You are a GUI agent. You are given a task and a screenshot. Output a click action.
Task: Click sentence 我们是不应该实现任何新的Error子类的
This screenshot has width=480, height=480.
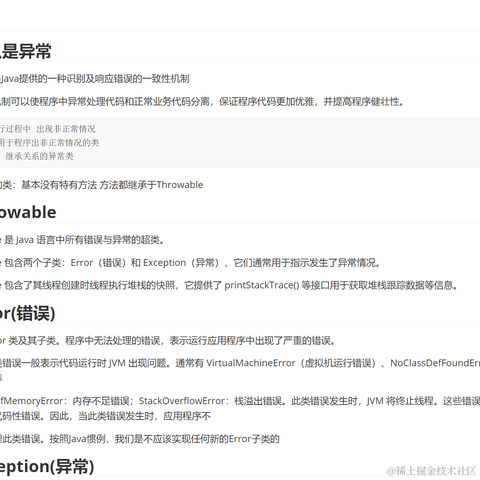pos(197,439)
